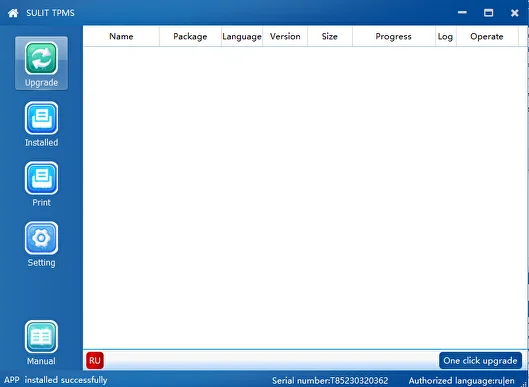This screenshot has width=529, height=387.
Task: Select the Log column header
Action: (445, 36)
